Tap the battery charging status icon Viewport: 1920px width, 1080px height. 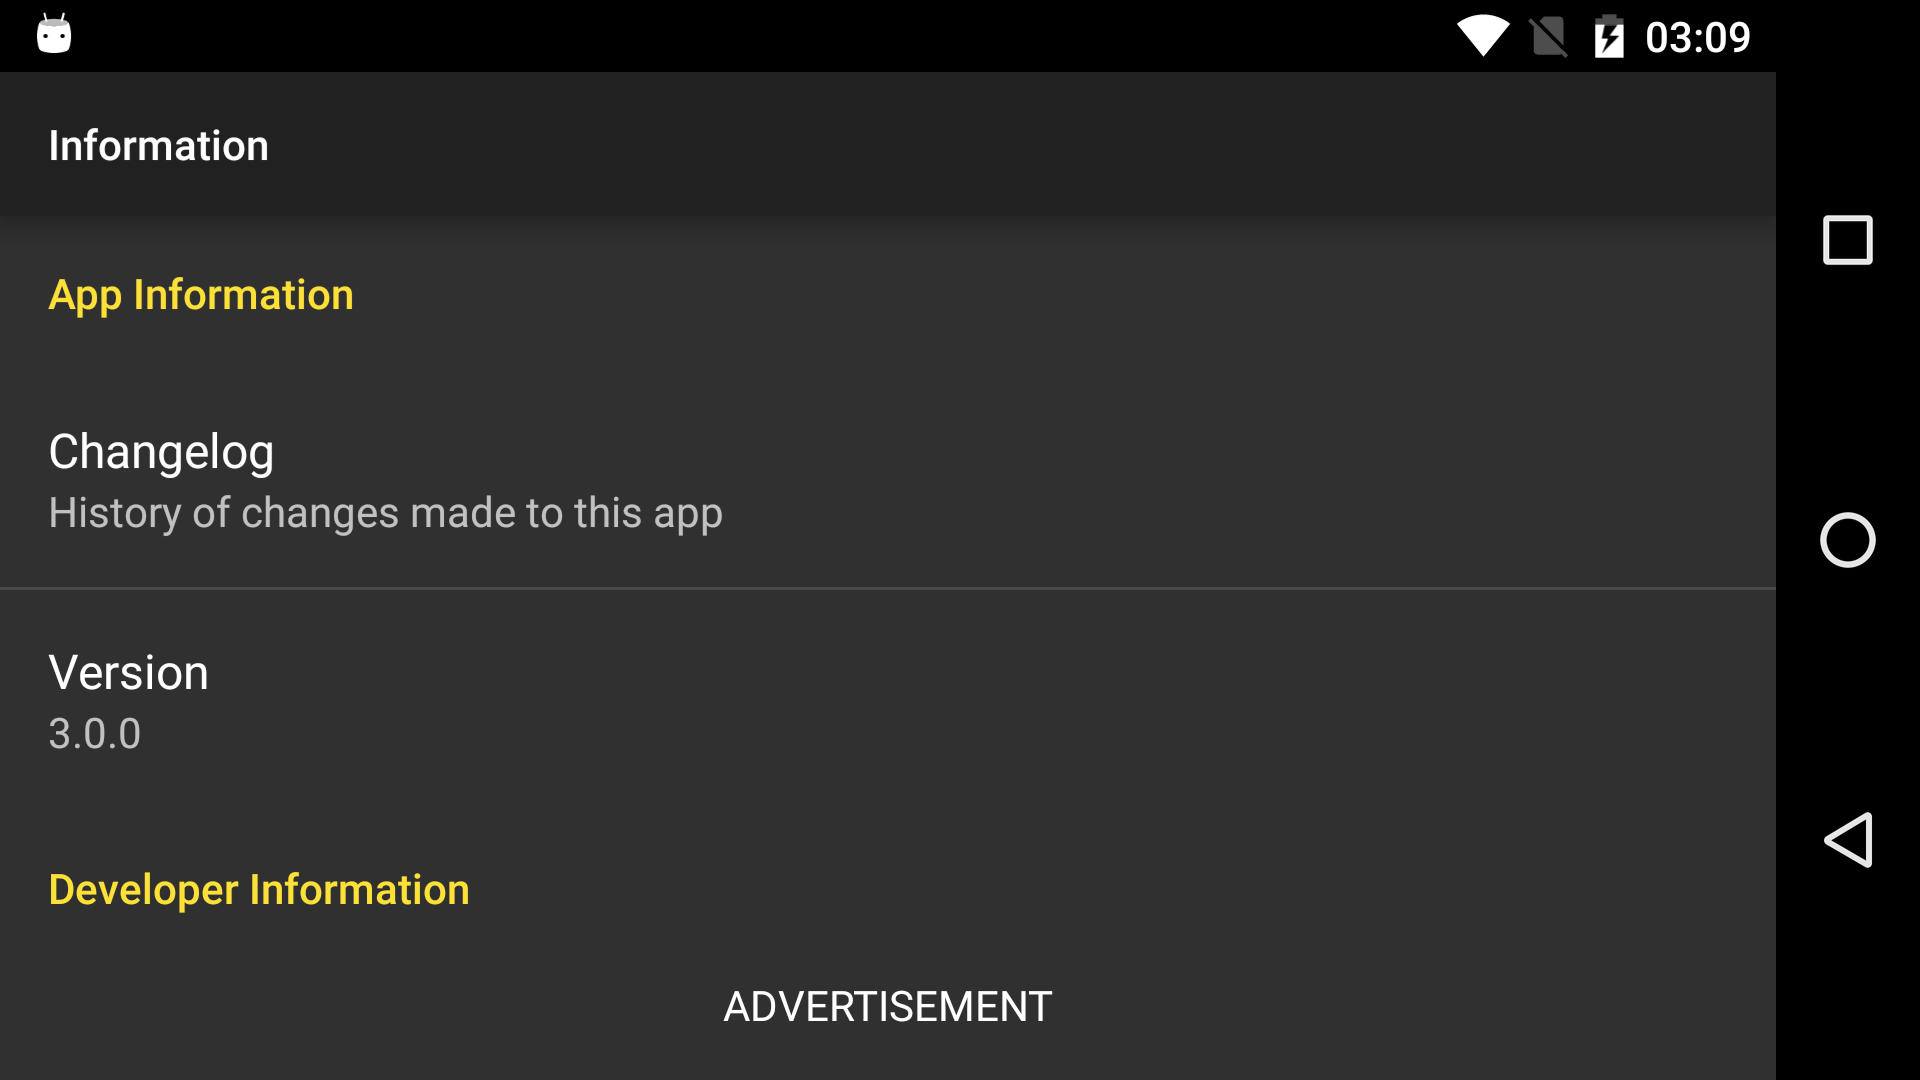coord(1609,37)
